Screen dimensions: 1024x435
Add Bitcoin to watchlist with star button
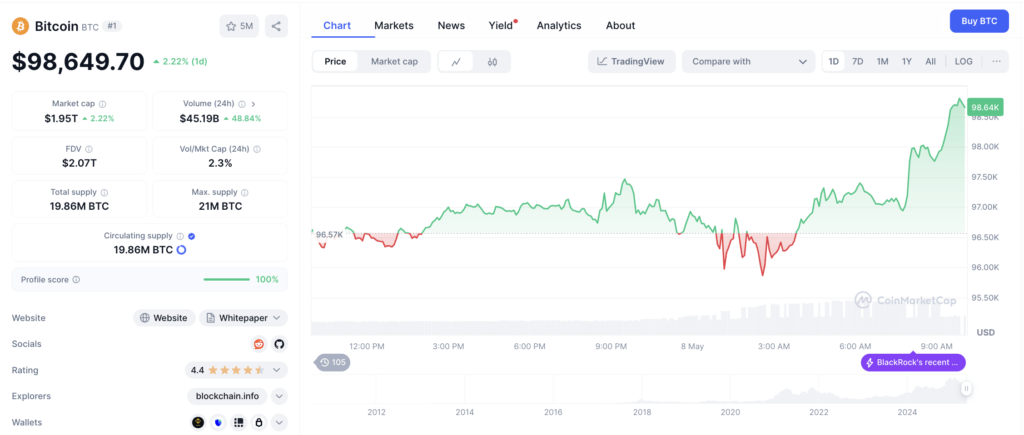tap(239, 26)
